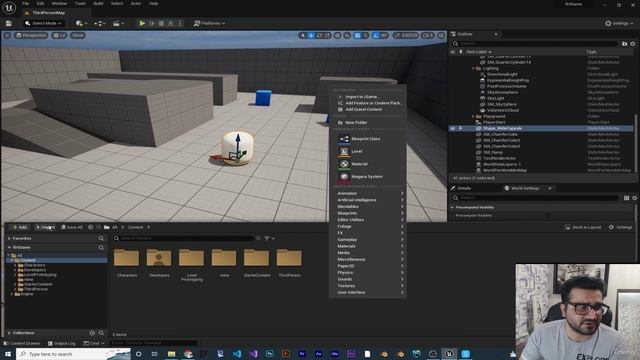Toggle grid snapping in viewport

(358, 36)
